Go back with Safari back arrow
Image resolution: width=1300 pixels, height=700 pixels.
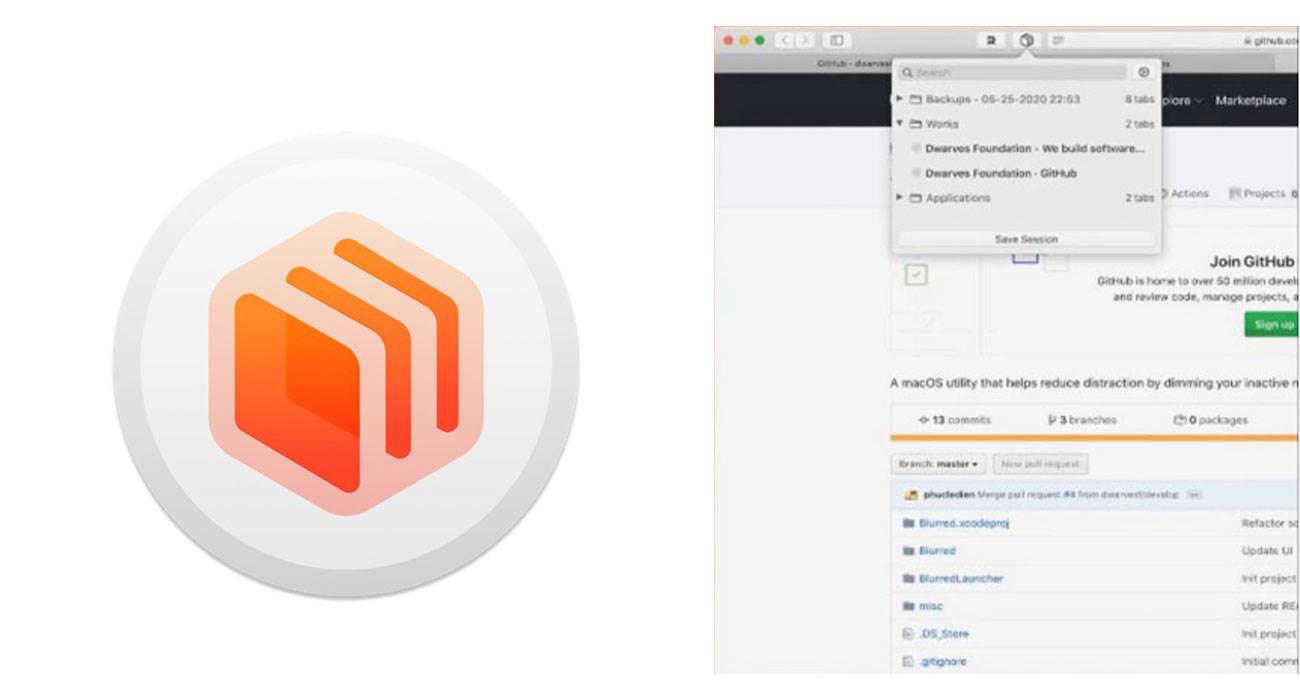point(785,40)
